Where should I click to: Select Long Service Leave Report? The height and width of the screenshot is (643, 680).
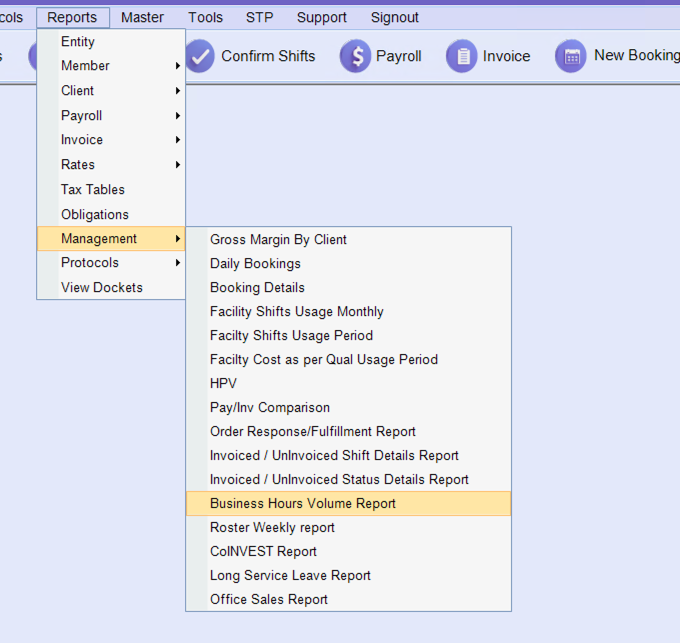[x=290, y=576]
